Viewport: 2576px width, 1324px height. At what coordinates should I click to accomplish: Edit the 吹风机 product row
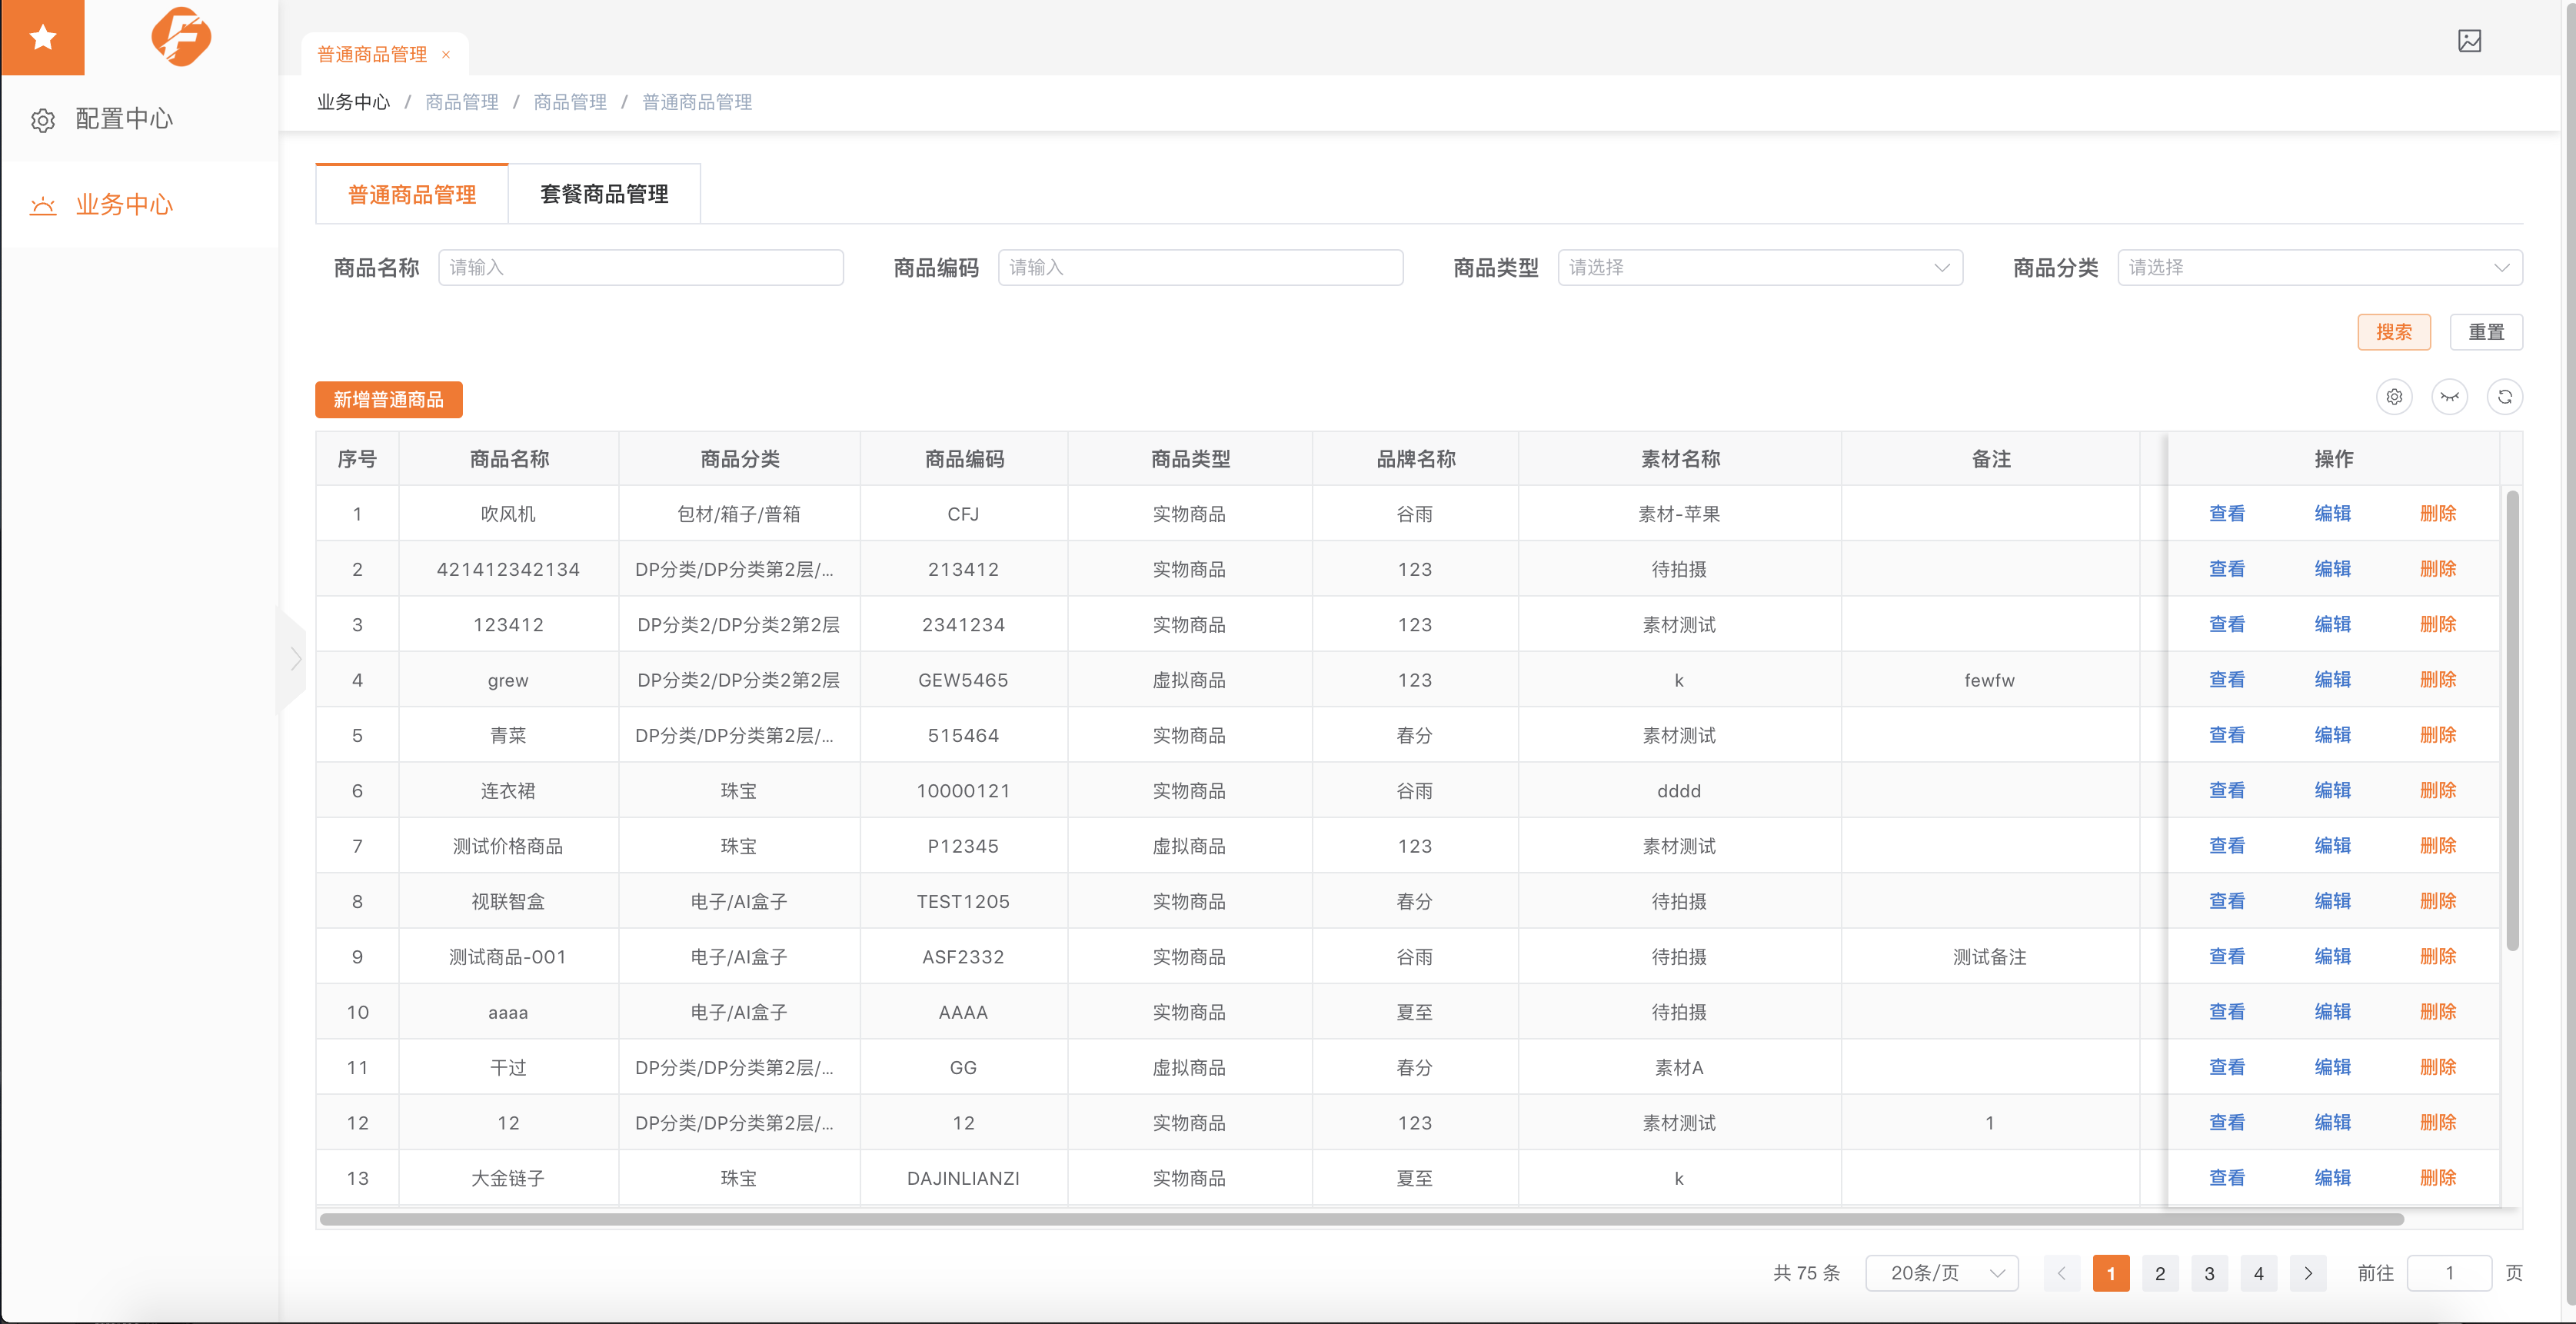(x=2333, y=514)
